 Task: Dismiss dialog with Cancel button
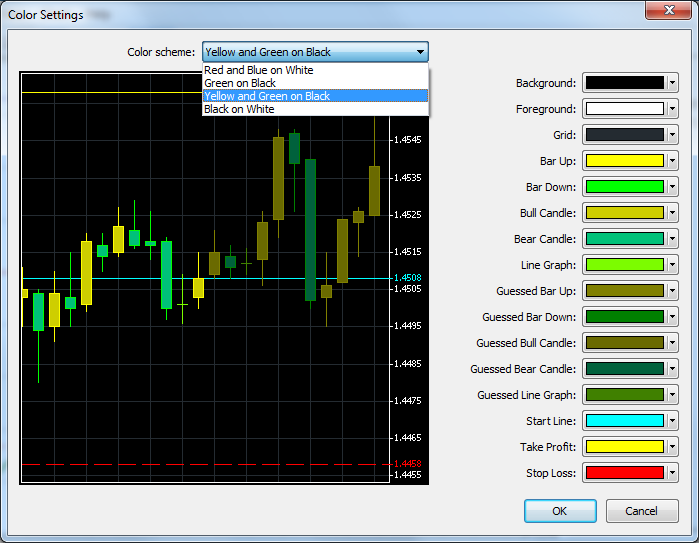coord(642,511)
